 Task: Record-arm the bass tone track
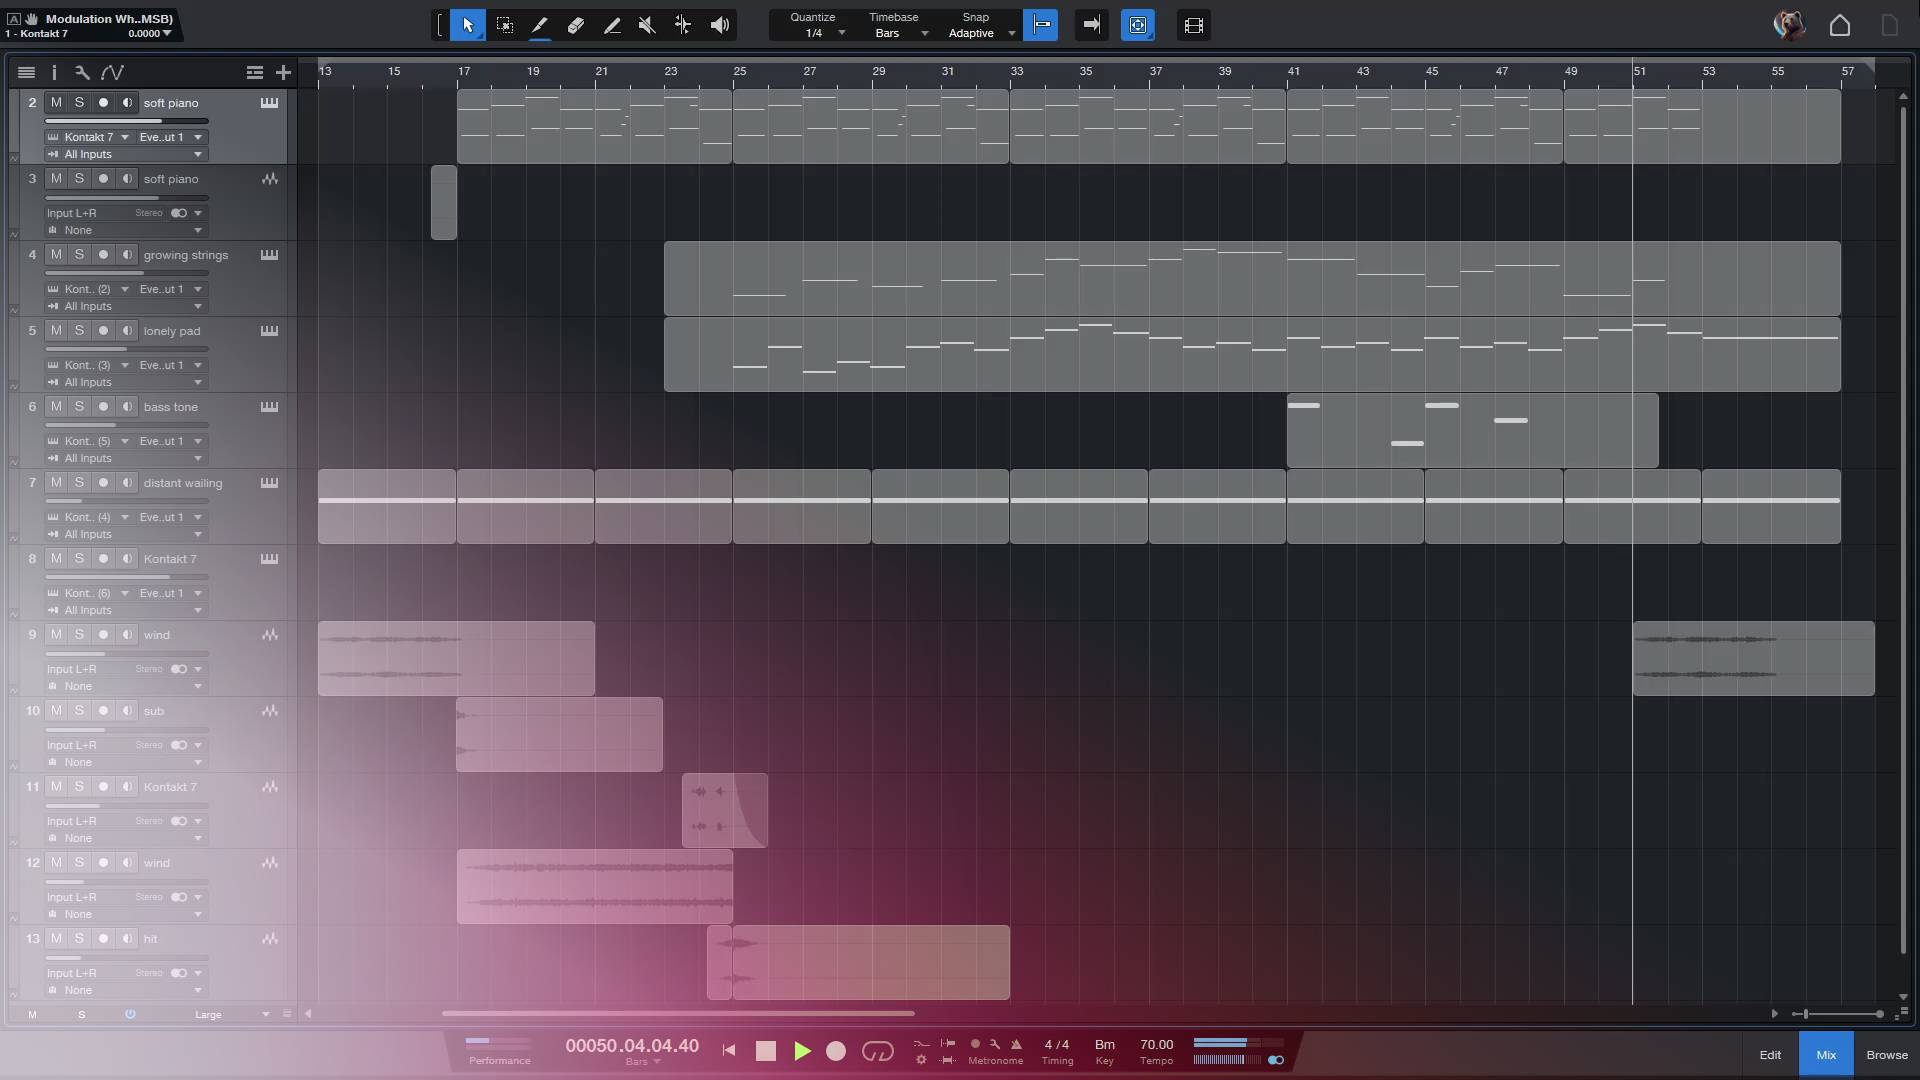coord(103,407)
